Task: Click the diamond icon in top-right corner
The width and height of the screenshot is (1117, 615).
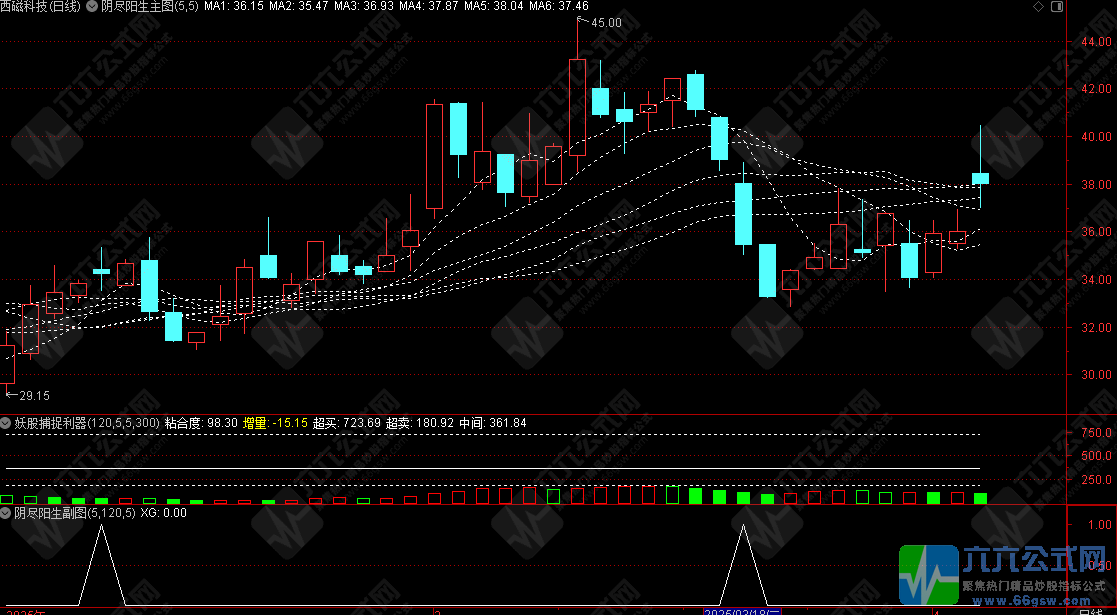Action: [1037, 7]
